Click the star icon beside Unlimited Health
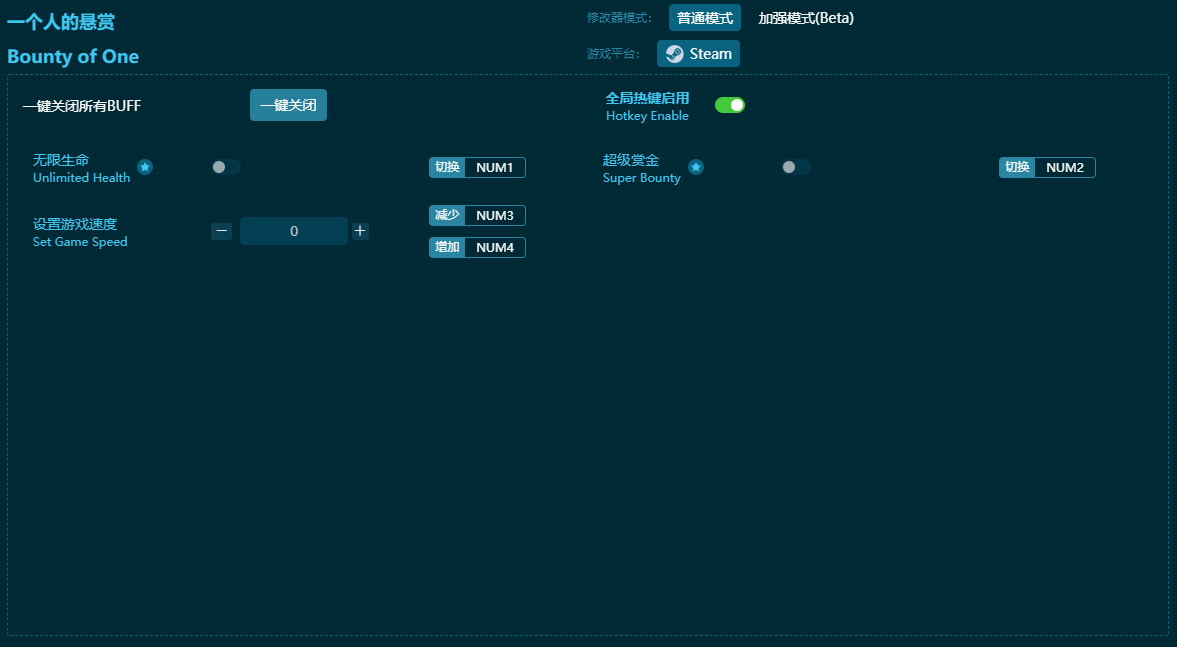The width and height of the screenshot is (1177, 647). pos(145,167)
